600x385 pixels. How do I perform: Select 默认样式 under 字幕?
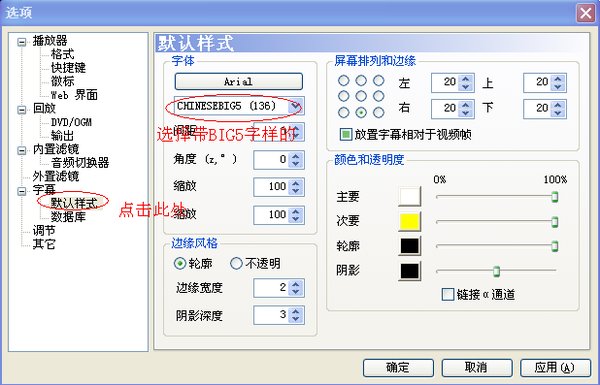point(74,203)
